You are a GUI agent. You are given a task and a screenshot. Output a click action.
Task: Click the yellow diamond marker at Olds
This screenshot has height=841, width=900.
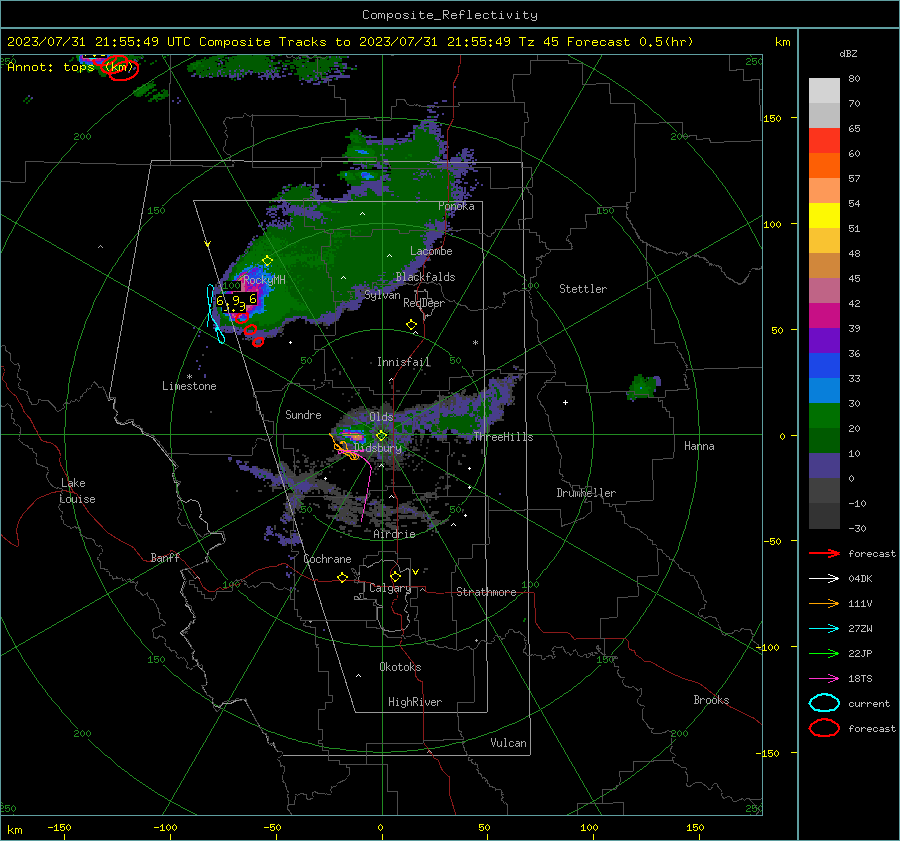[381, 436]
